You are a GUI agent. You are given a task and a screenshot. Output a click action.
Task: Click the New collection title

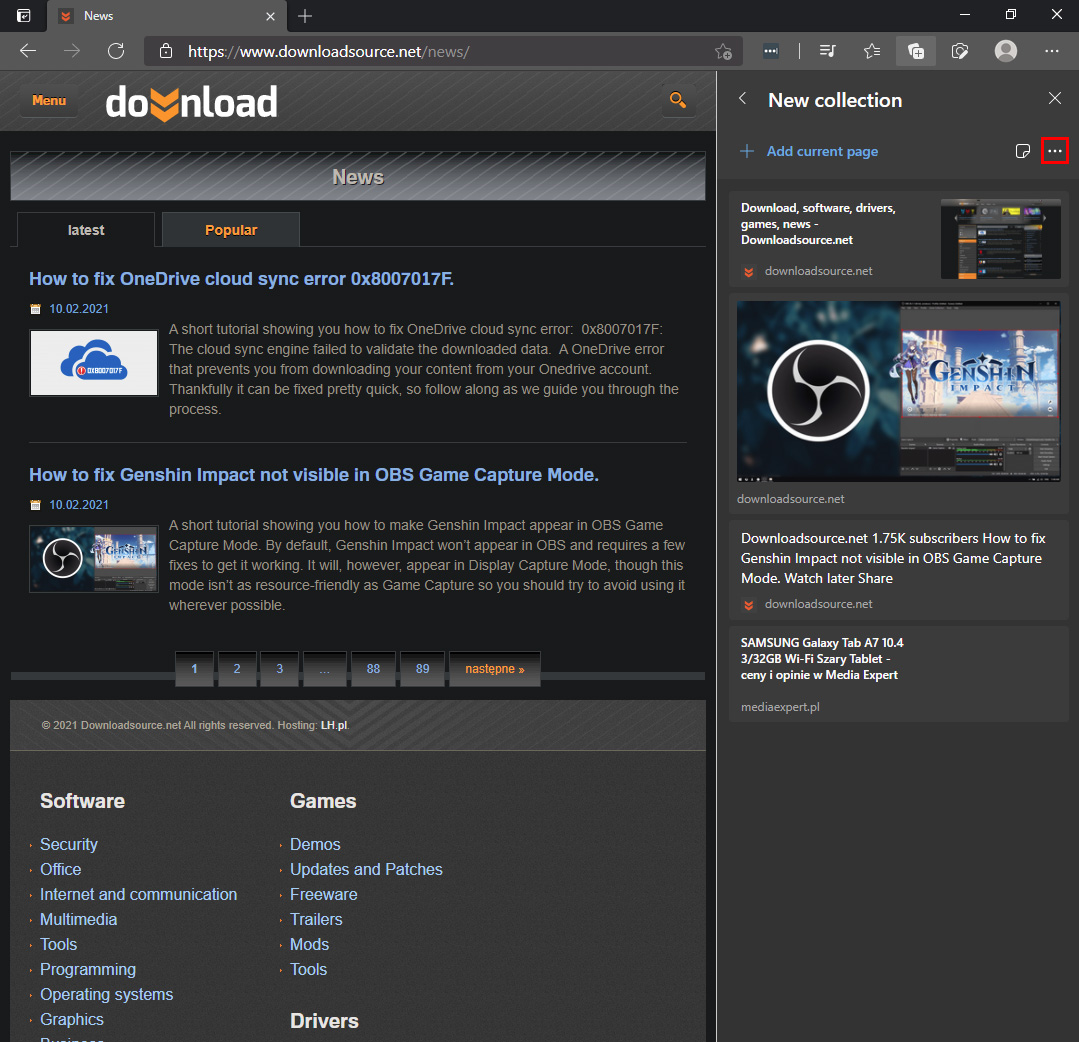pyautogui.click(x=835, y=100)
